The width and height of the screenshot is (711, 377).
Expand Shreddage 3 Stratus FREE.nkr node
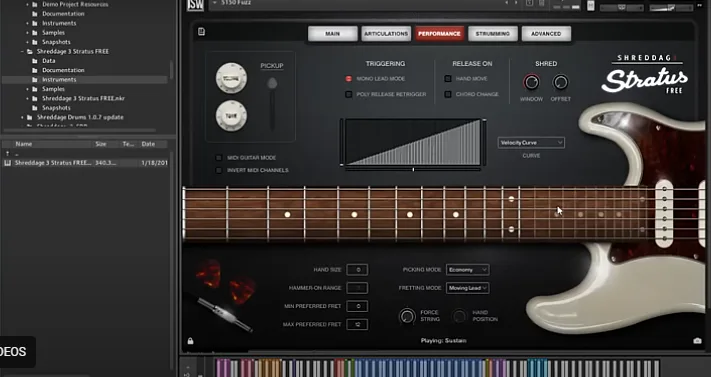(28, 98)
